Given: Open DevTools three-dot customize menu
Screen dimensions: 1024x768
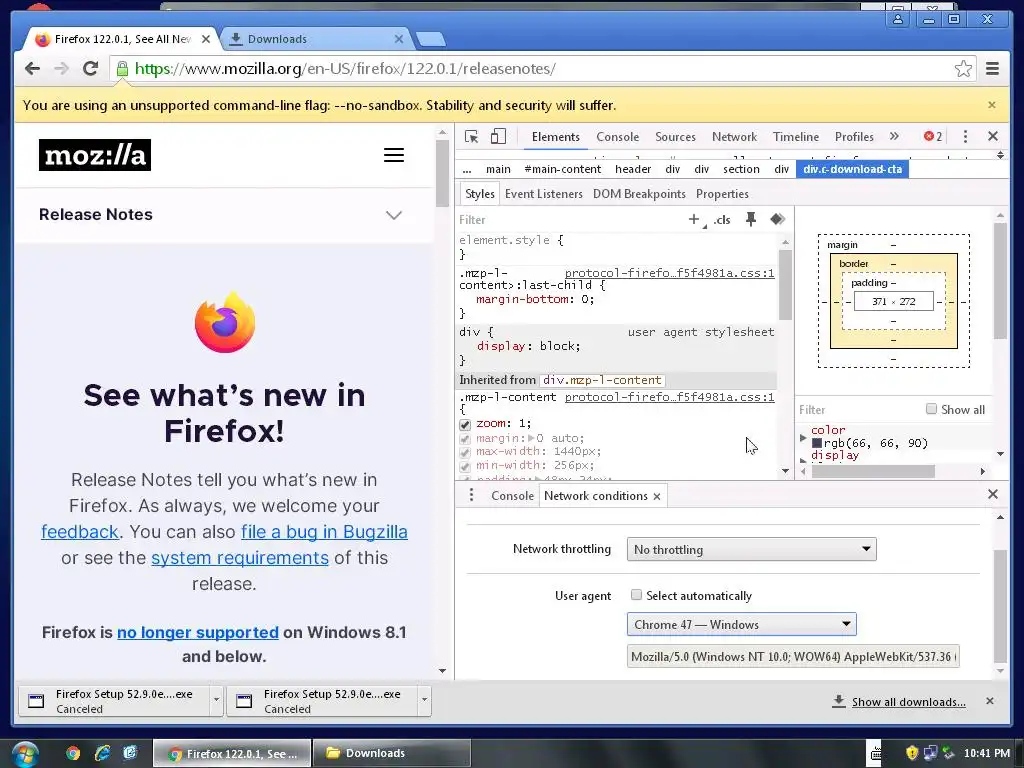Looking at the screenshot, I should [965, 136].
